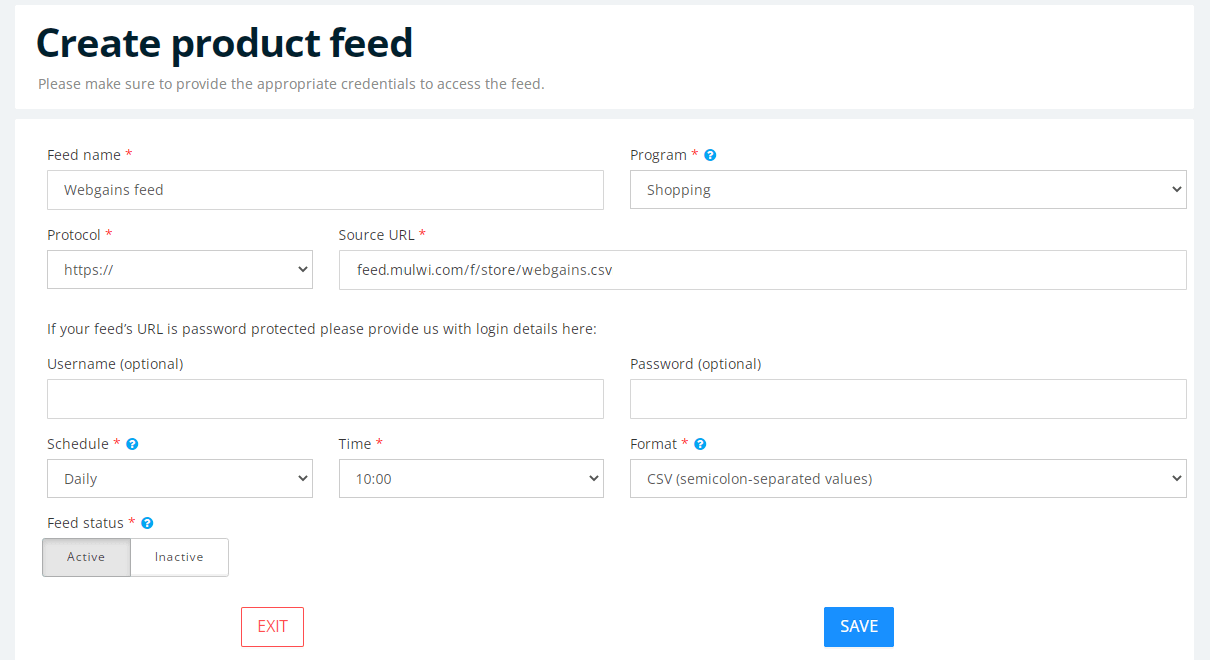Click the SAVE button
The height and width of the screenshot is (660, 1210).
858,626
